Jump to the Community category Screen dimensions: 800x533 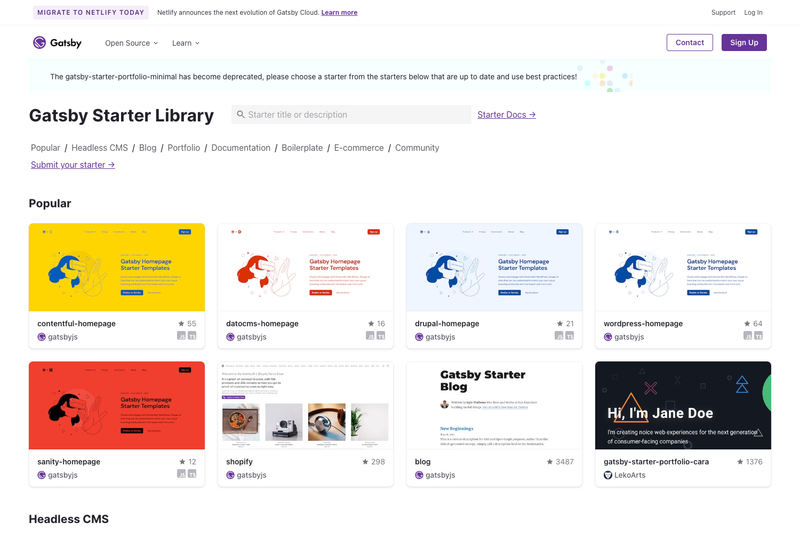(417, 148)
